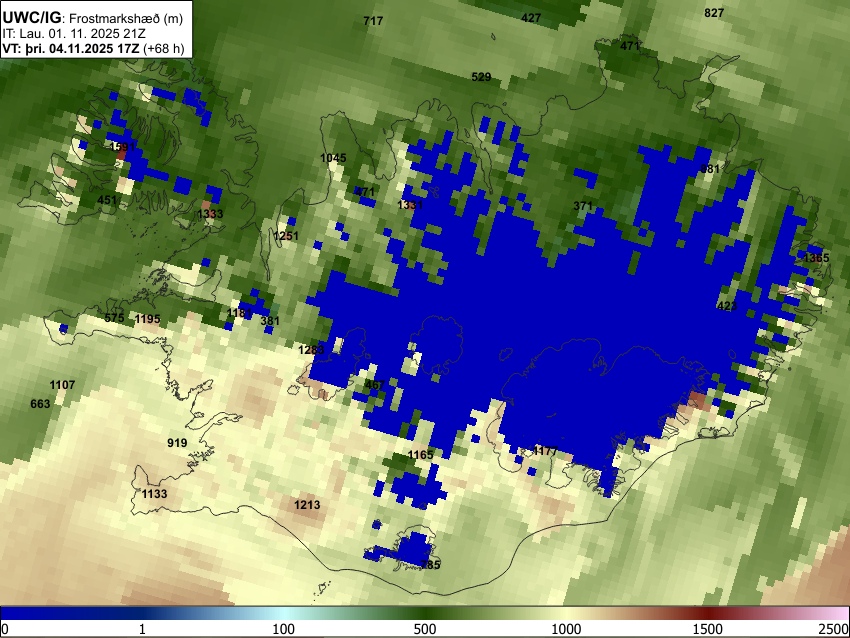Select the valid time line 'VT: þri. 04.11.2025 17Z'

[70, 48]
